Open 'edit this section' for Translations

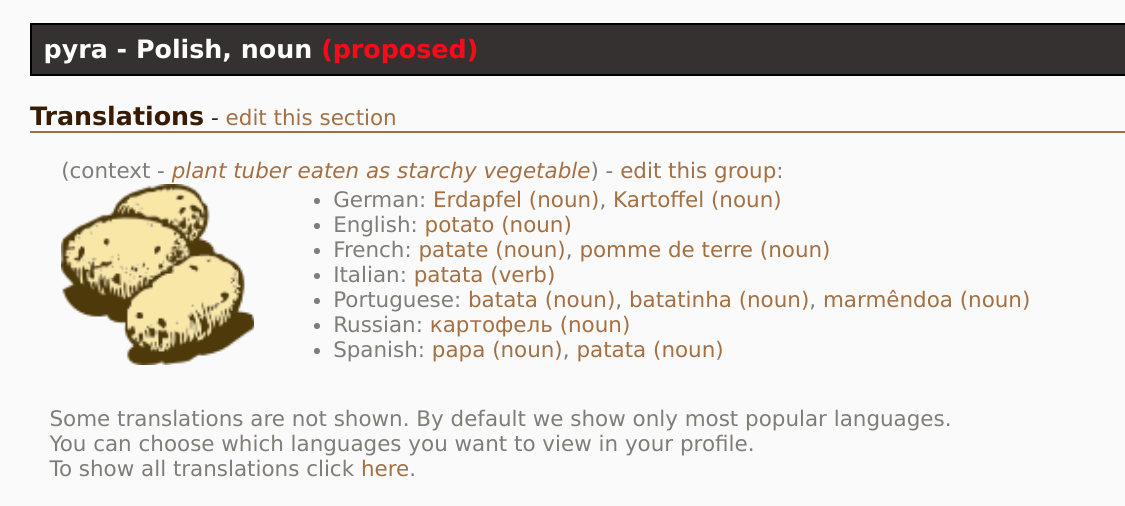click(310, 118)
